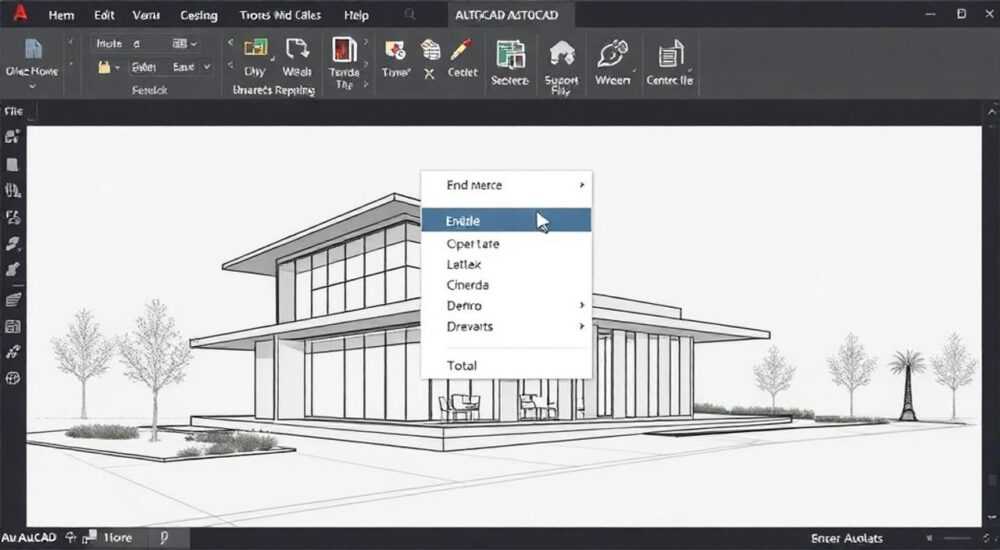This screenshot has height=550, width=1000.
Task: Click the Esder button in ribbon
Action: tap(143, 67)
